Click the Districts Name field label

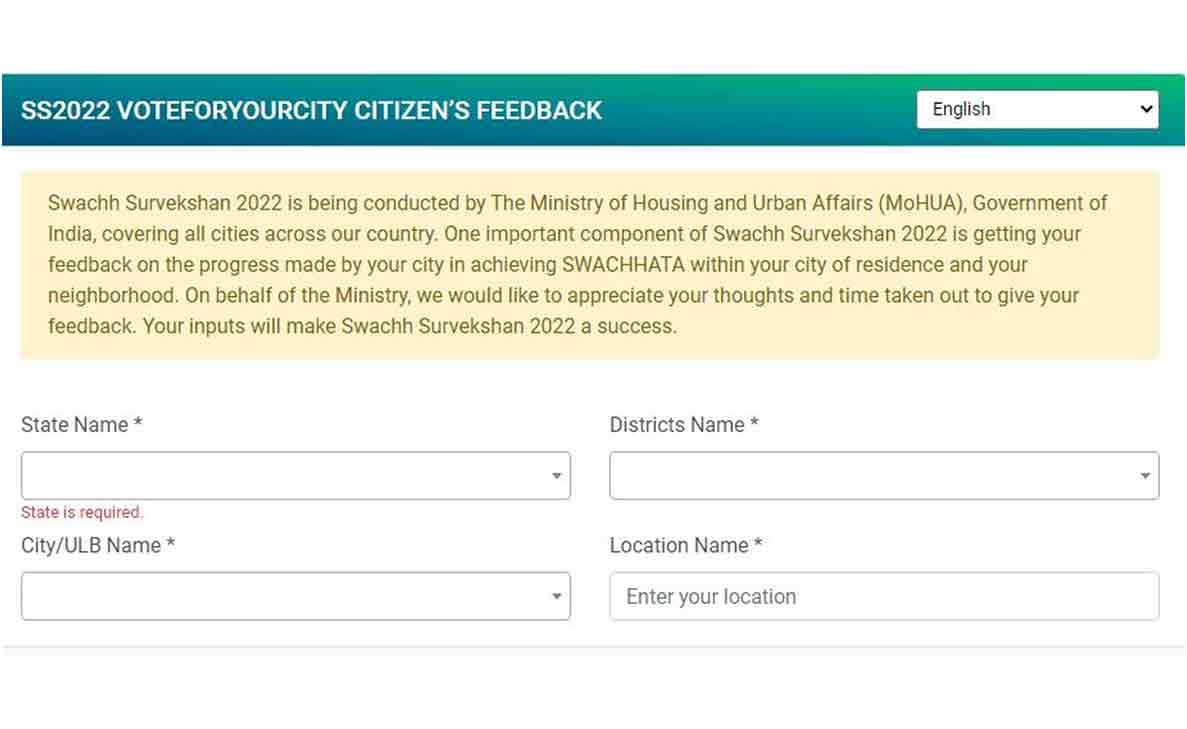pos(677,425)
